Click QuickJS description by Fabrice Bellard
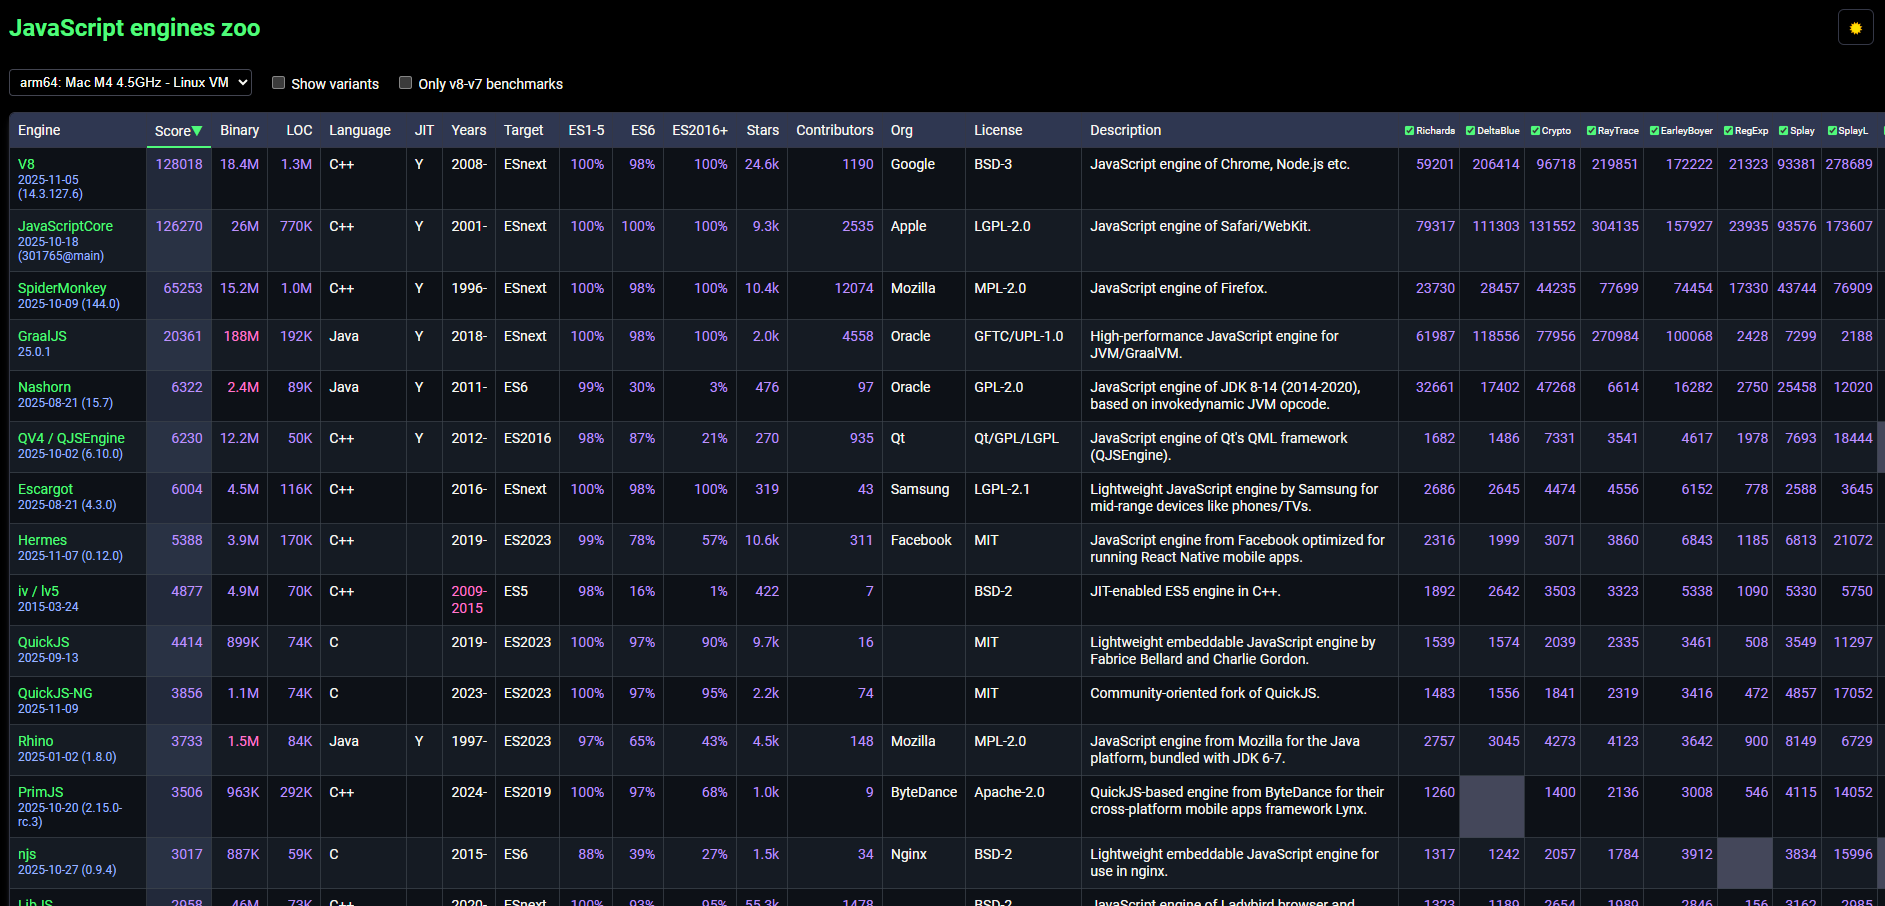This screenshot has height=906, width=1885. pyautogui.click(x=1233, y=650)
